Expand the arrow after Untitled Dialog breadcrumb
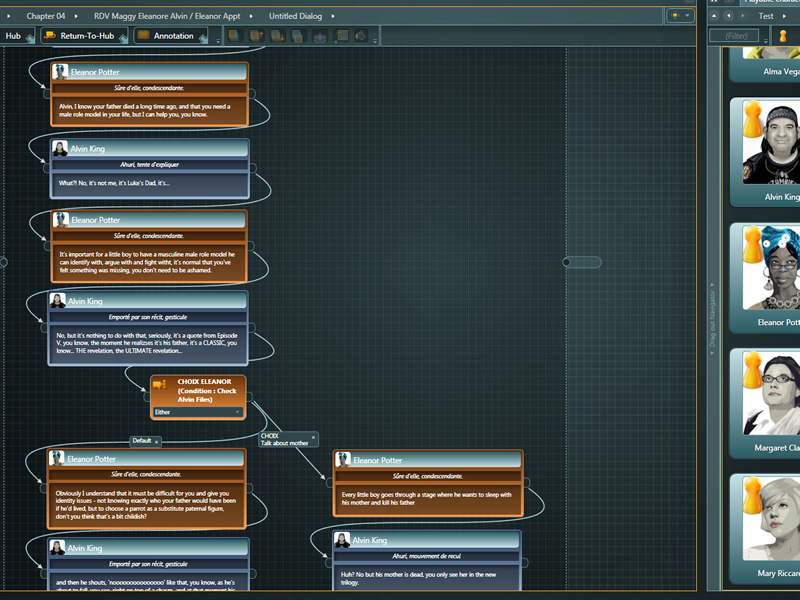800x600 pixels. [x=333, y=16]
